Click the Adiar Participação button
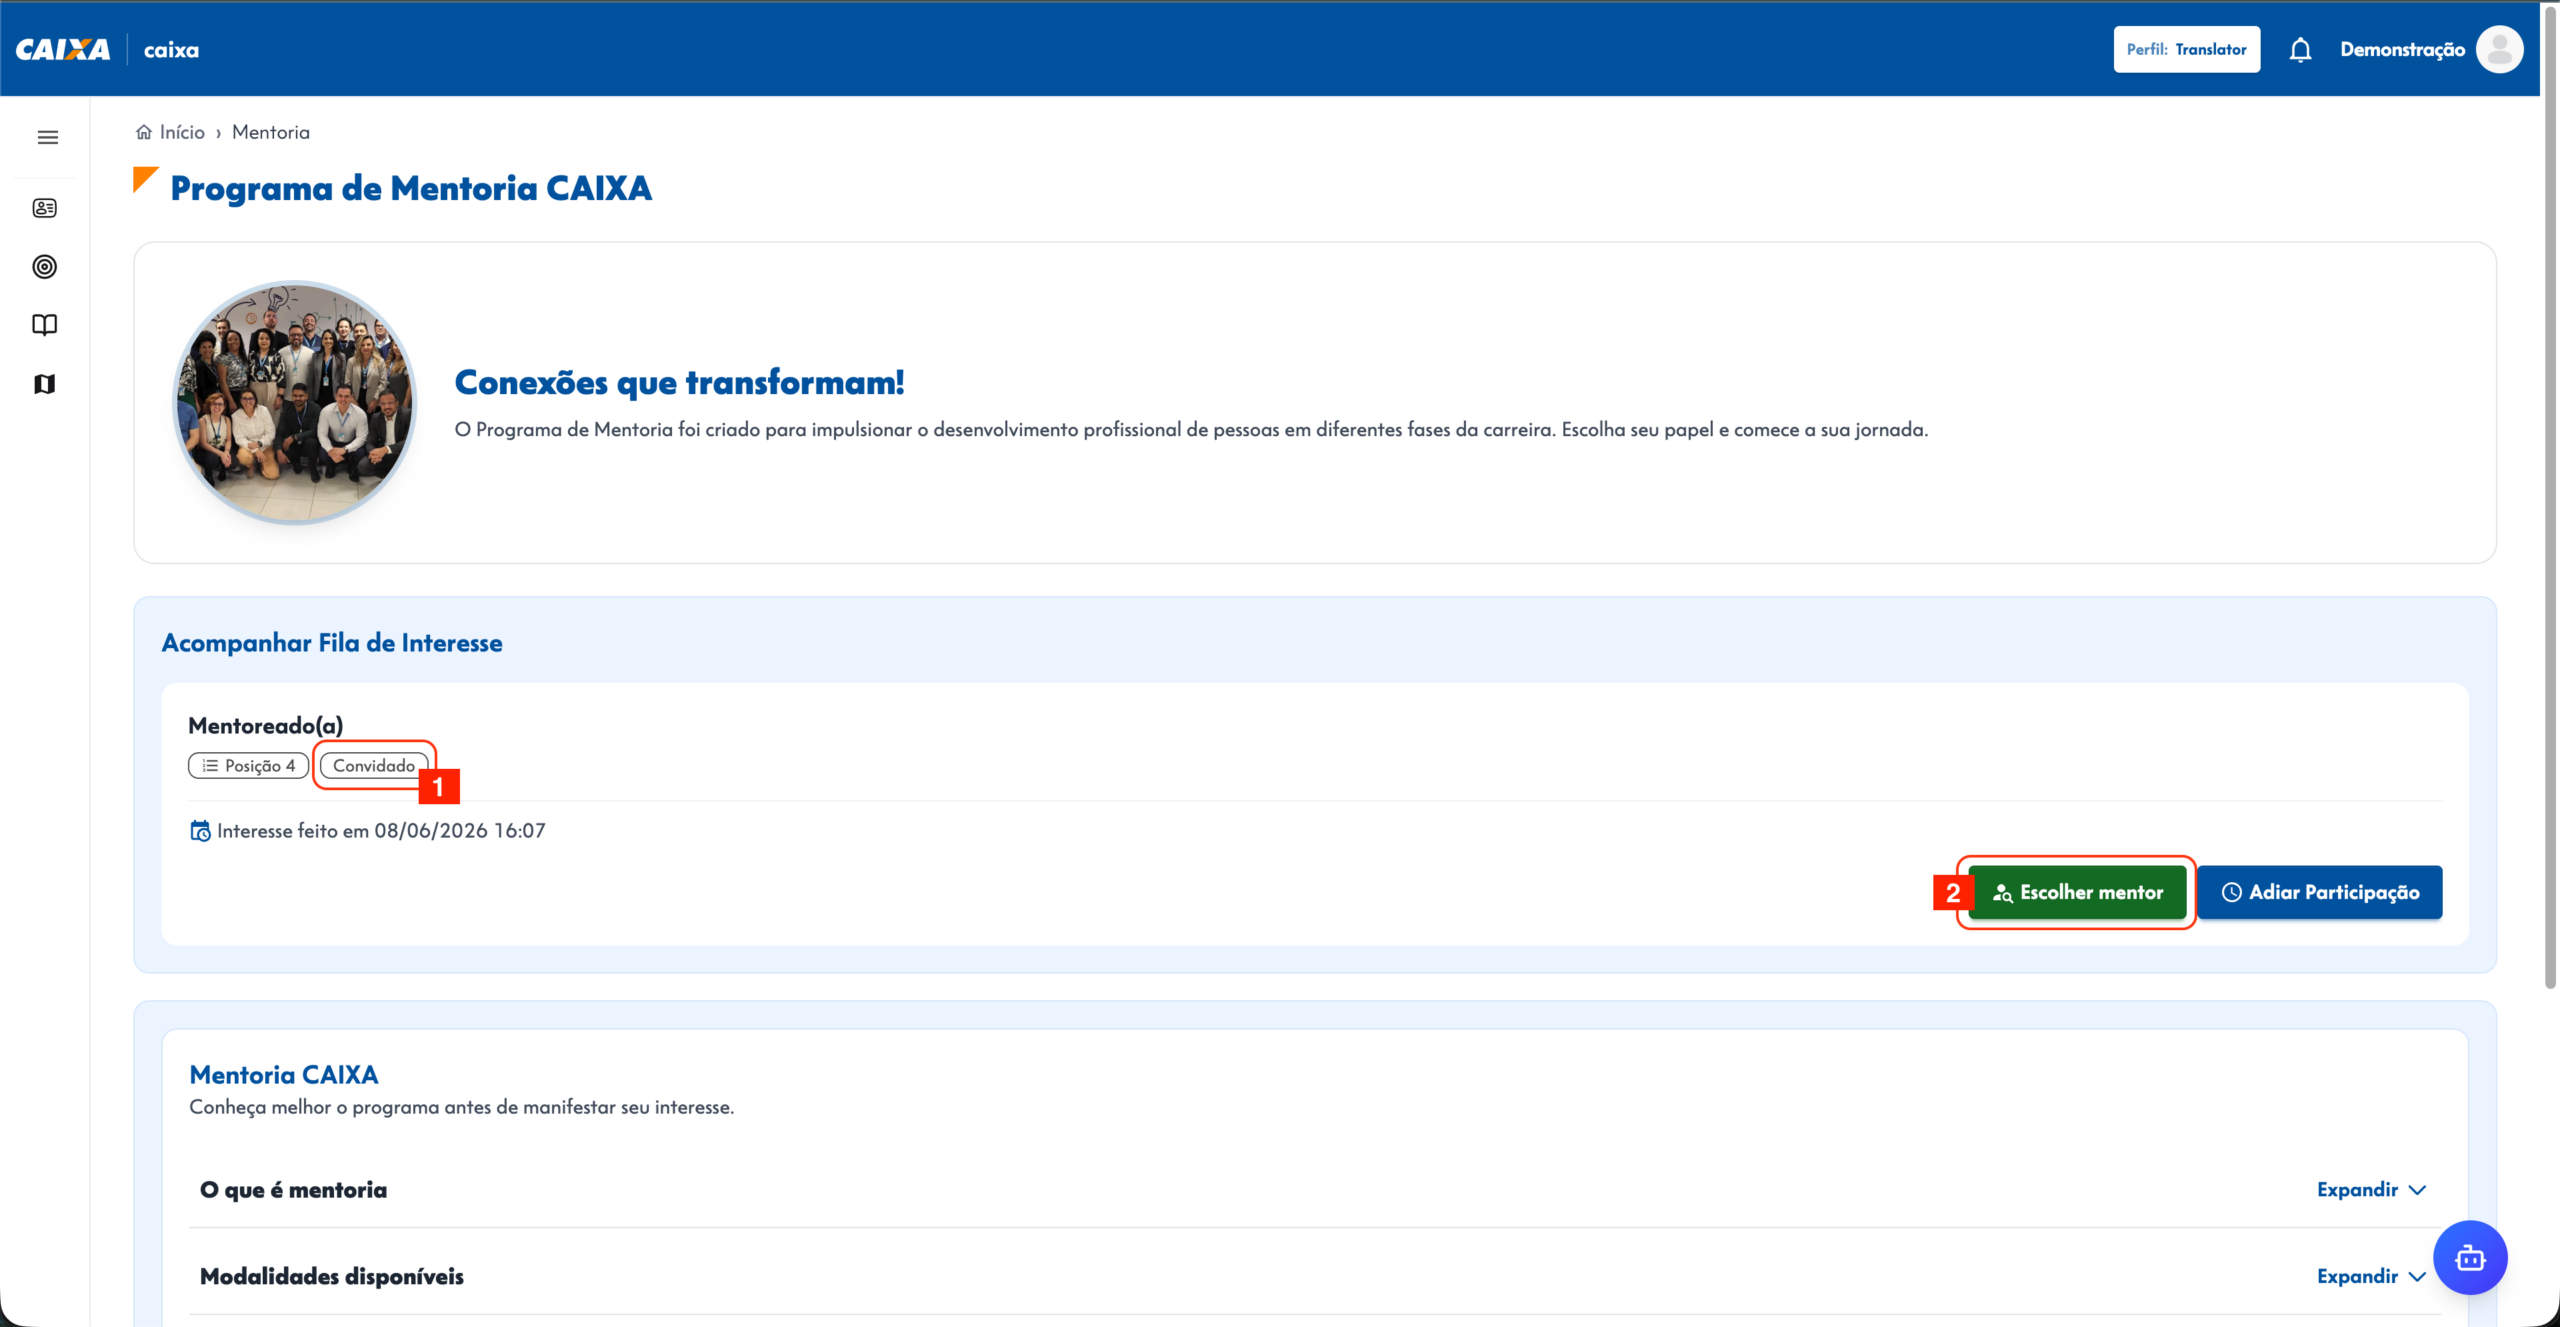Viewport: 2560px width, 1327px height. pos(2320,892)
